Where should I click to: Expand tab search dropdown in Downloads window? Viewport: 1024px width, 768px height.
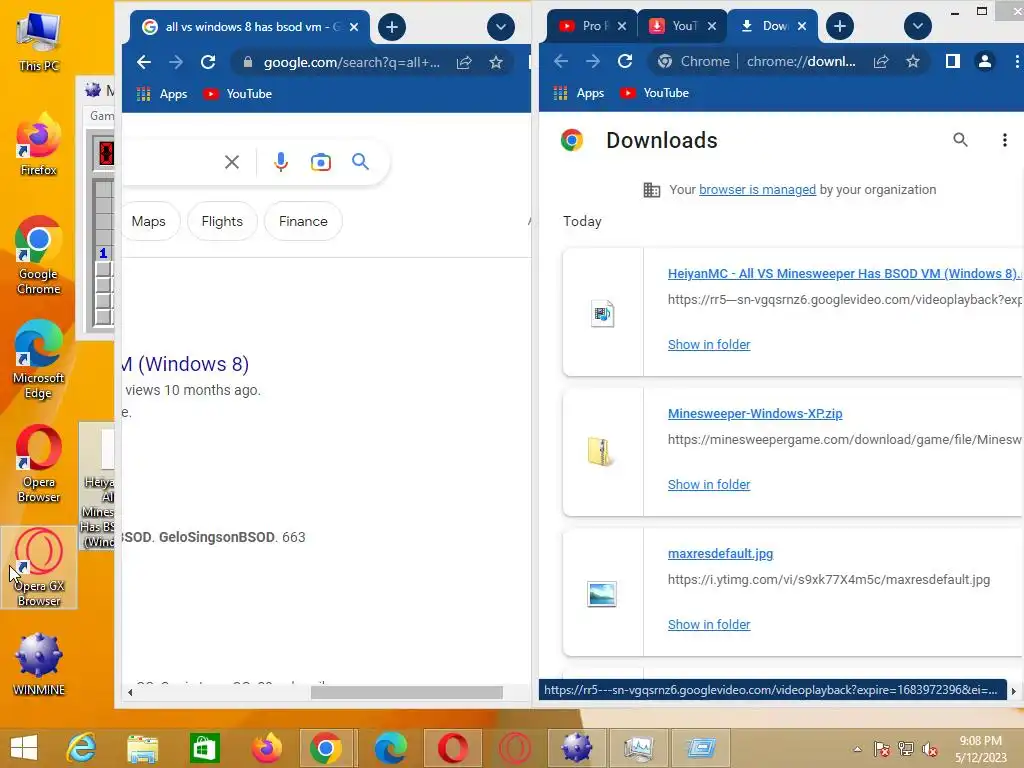918,26
